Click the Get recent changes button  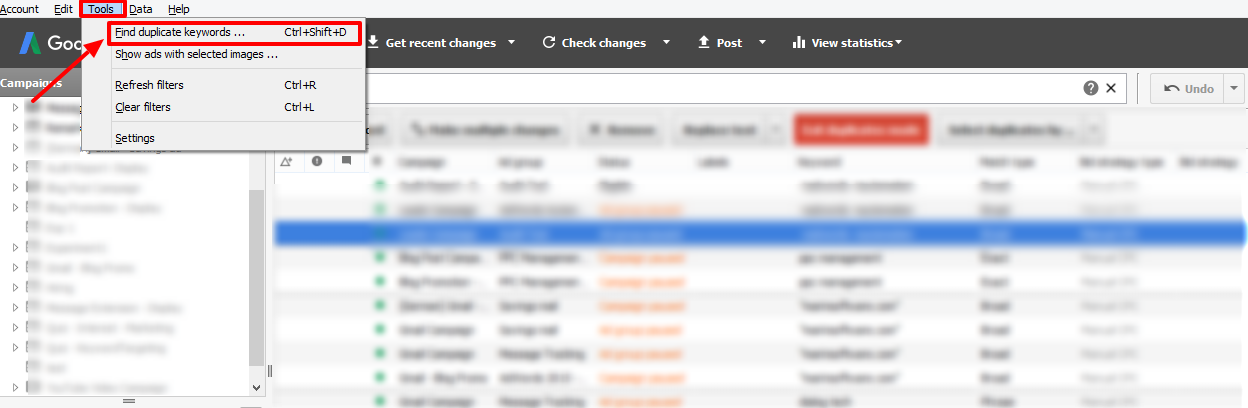pyautogui.click(x=431, y=43)
